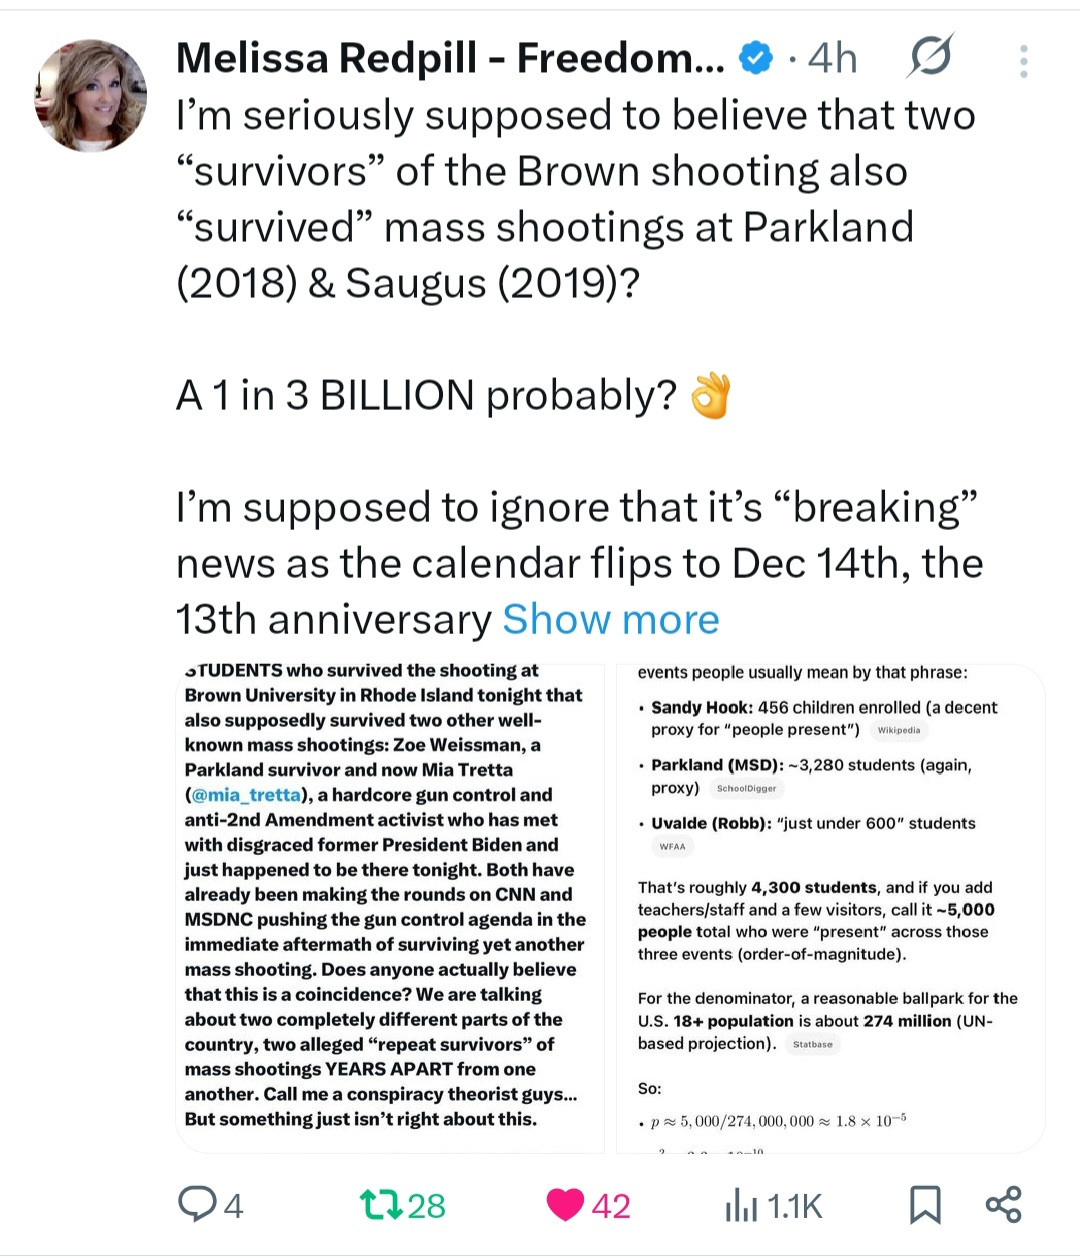Open view analytics bar chart icon
The height and width of the screenshot is (1258, 1080).
(x=741, y=1206)
